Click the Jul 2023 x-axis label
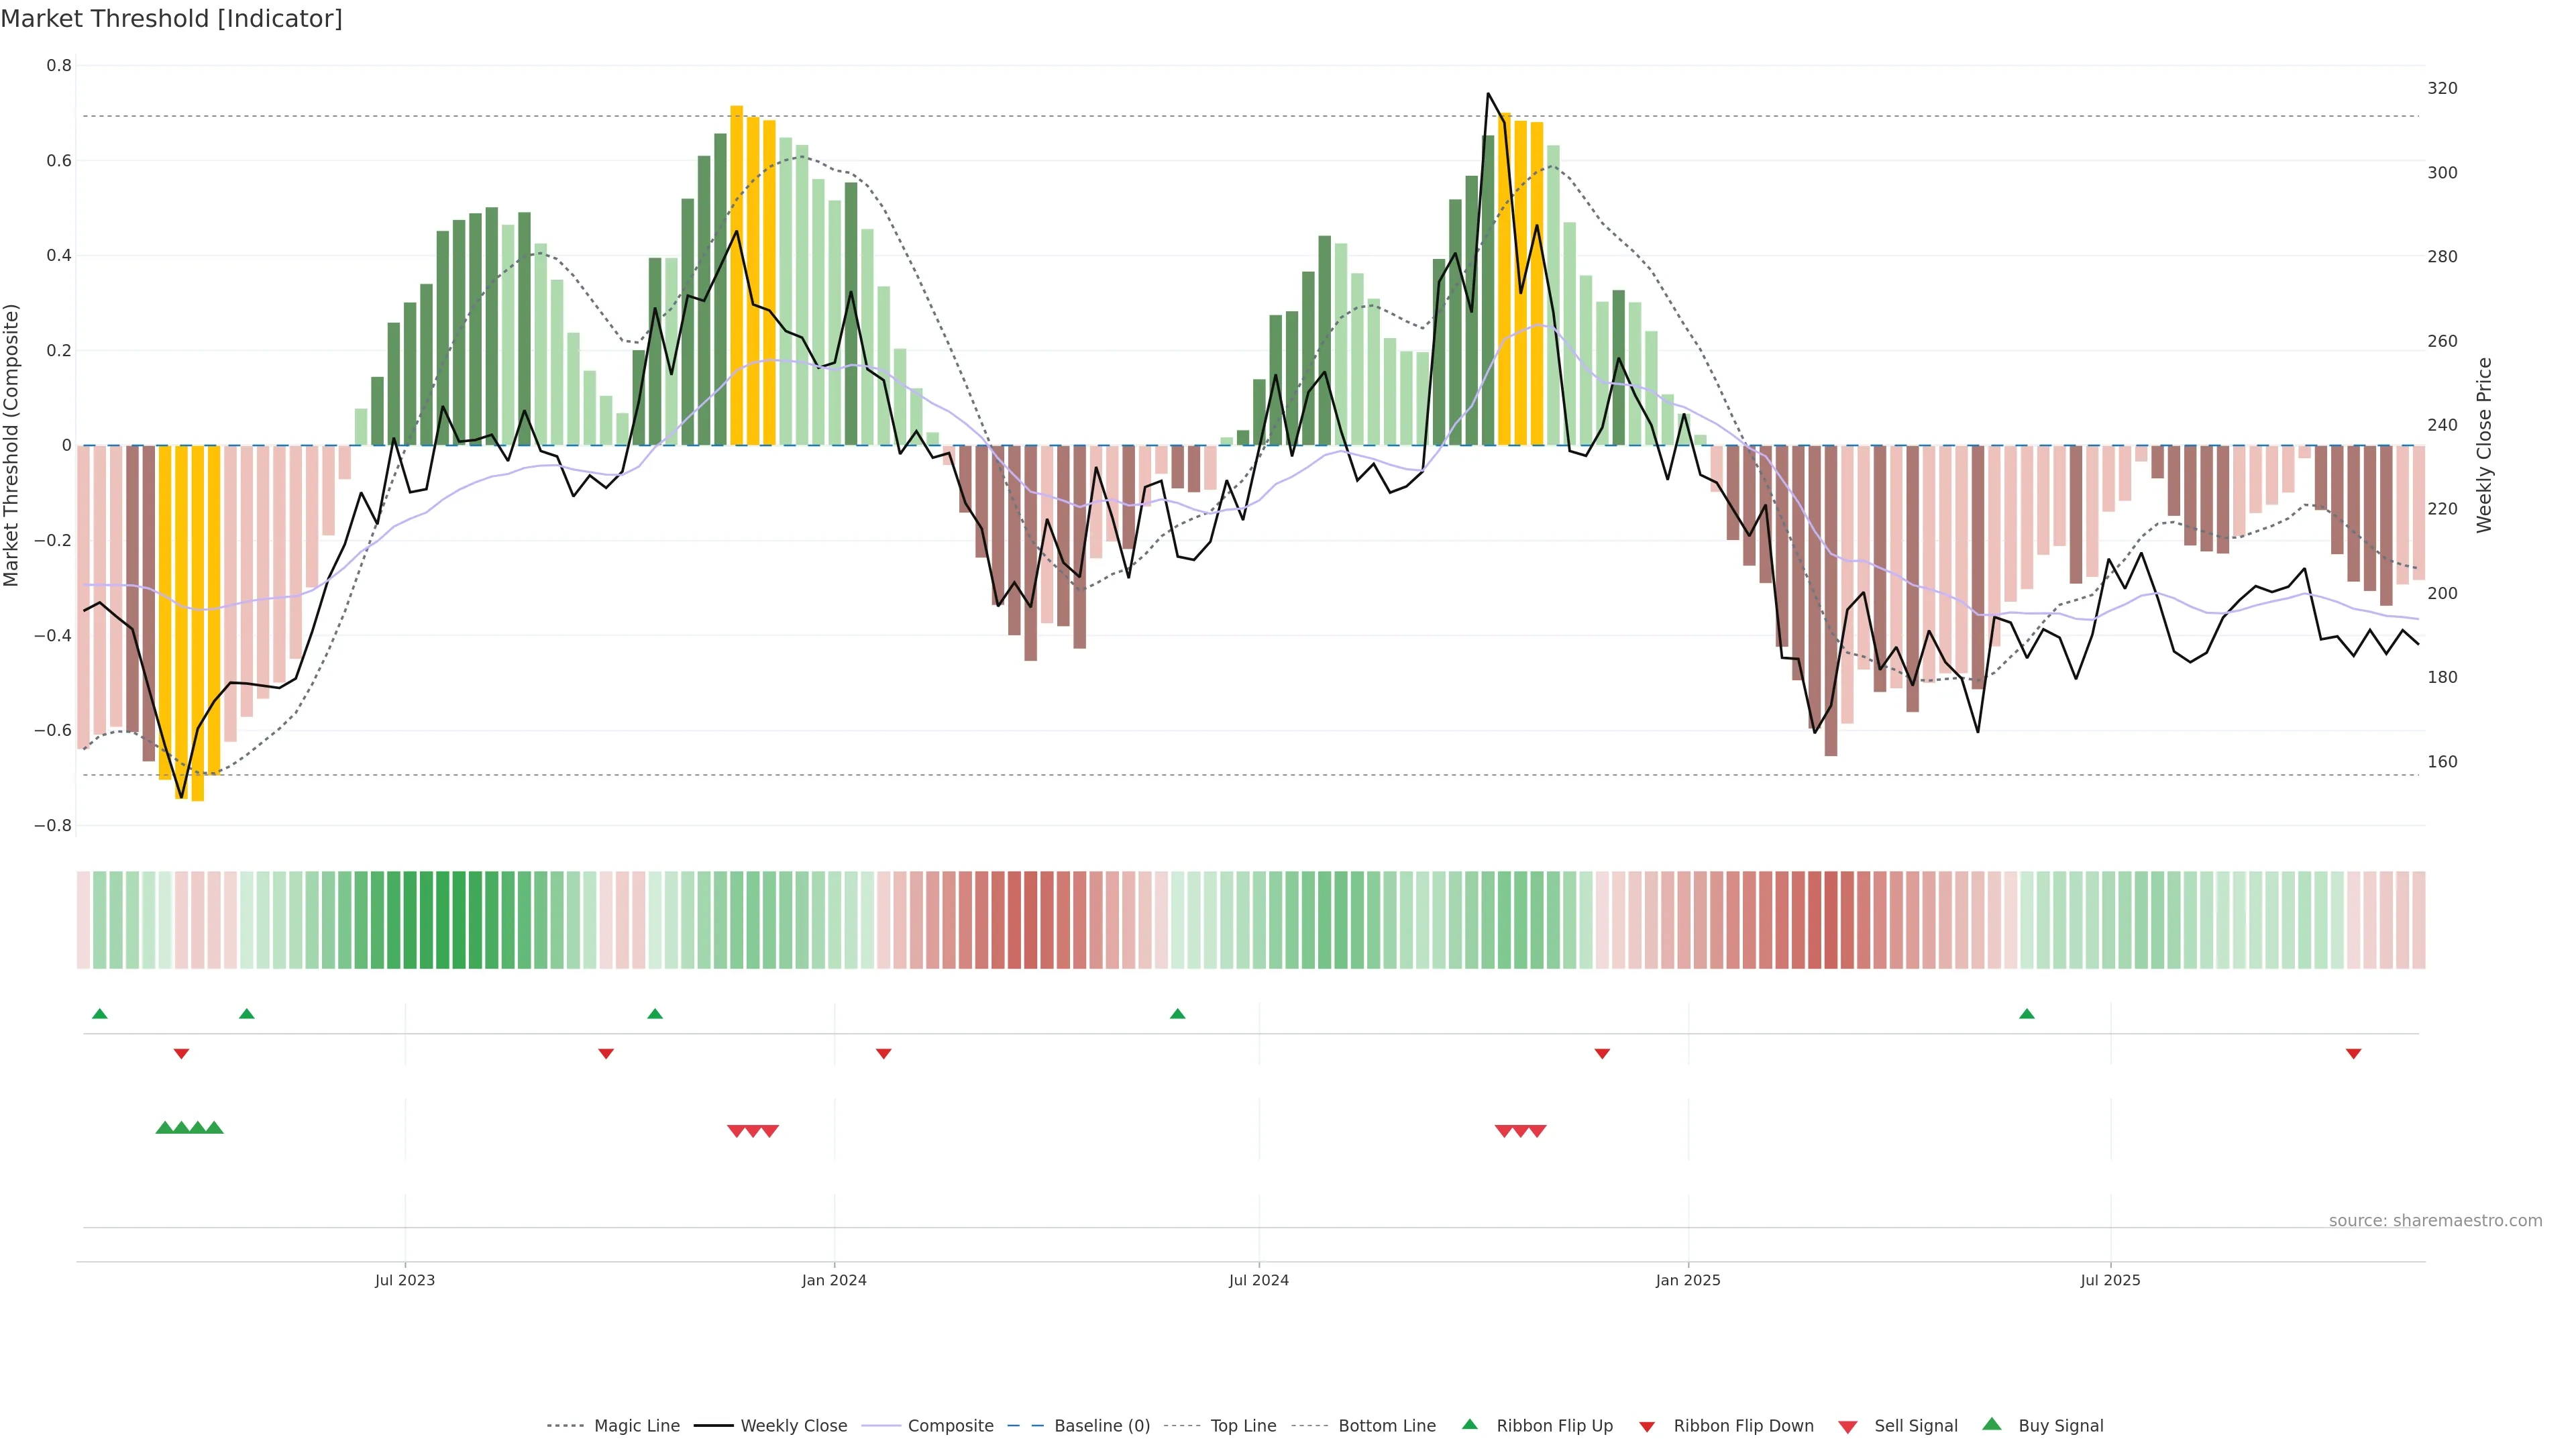This screenshot has height=1449, width=2576. point(405,1280)
